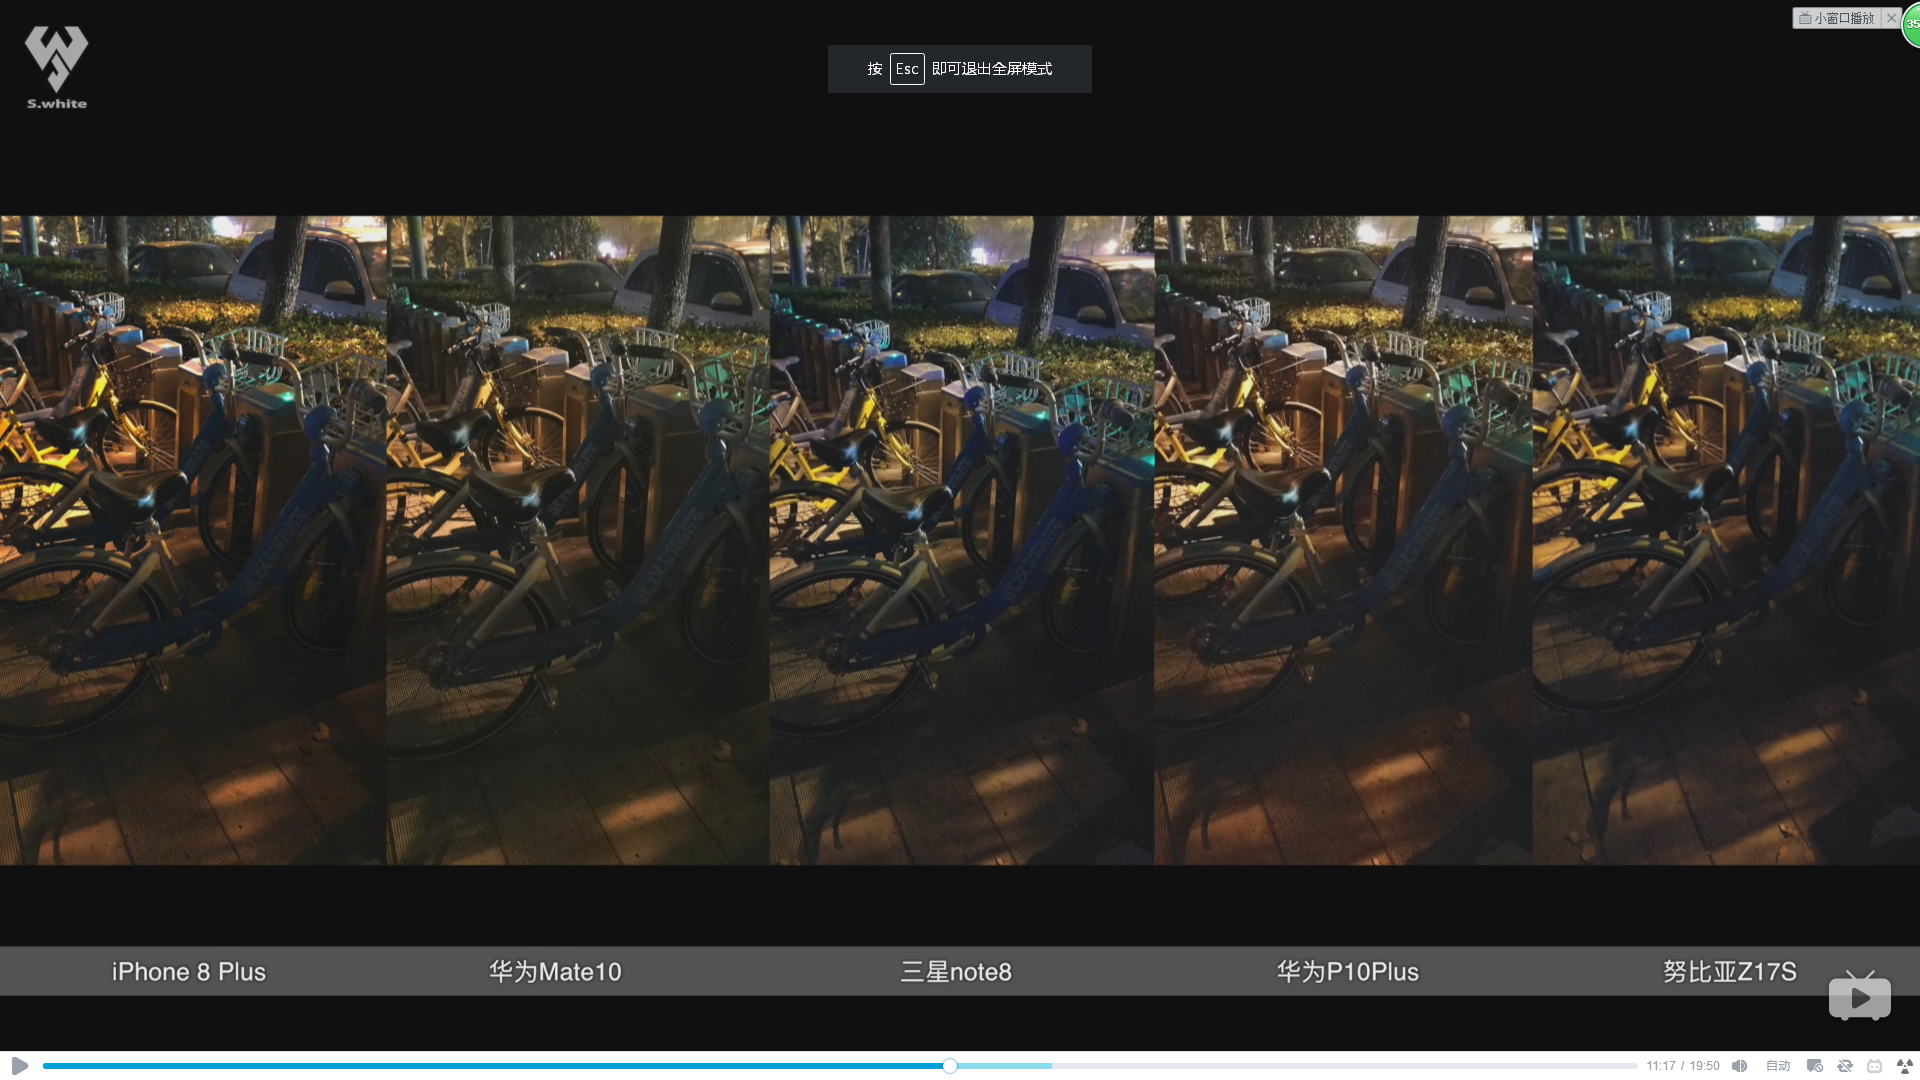Open the 自动 quality selector

coord(1777,1066)
